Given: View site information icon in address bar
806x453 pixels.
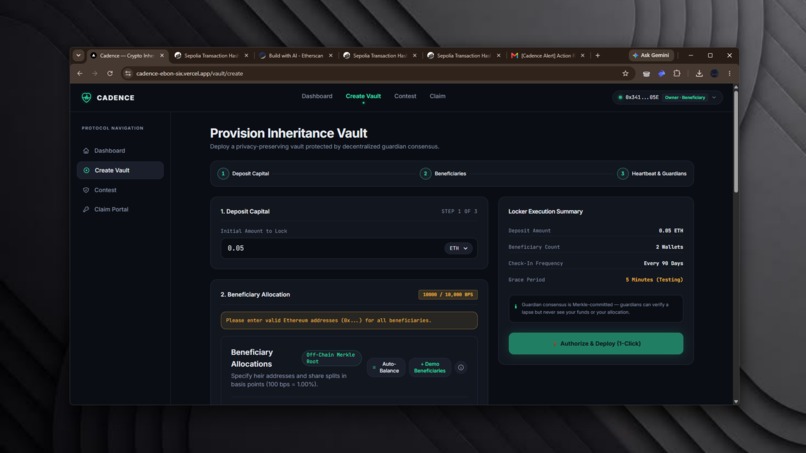Looking at the screenshot, I should click(127, 74).
